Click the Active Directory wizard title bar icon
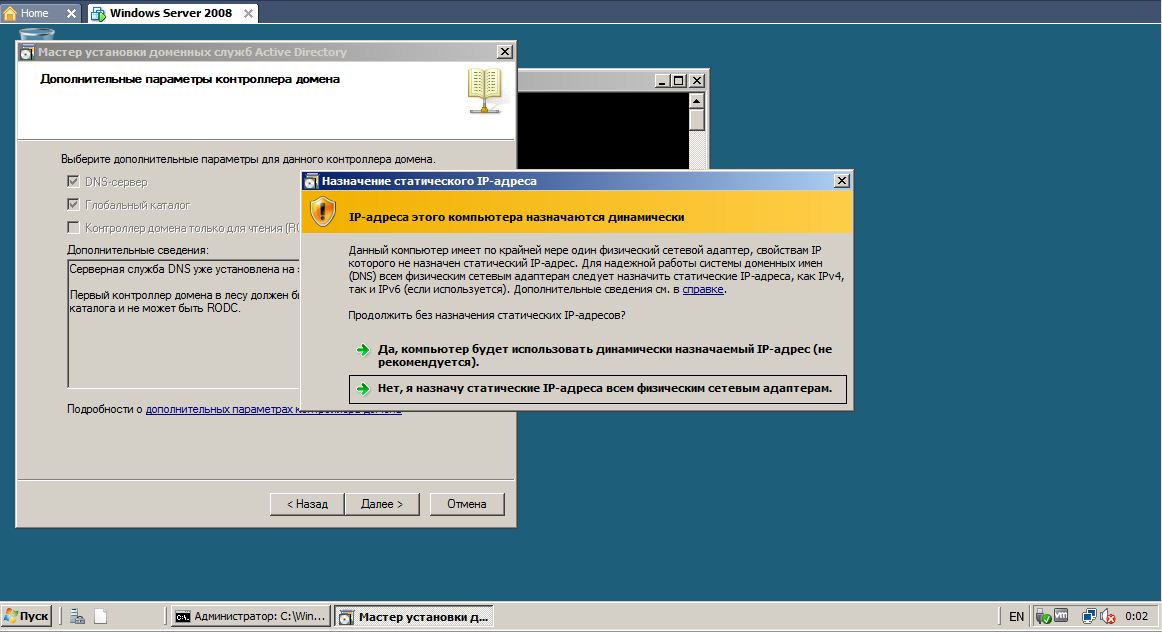This screenshot has height=632, width=1162. point(27,53)
